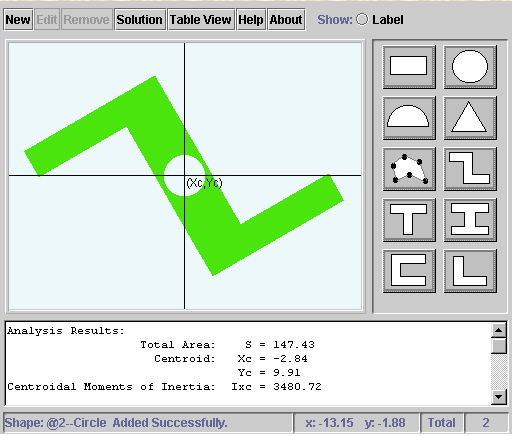
Task: Select the circle shape tool
Action: (x=470, y=67)
